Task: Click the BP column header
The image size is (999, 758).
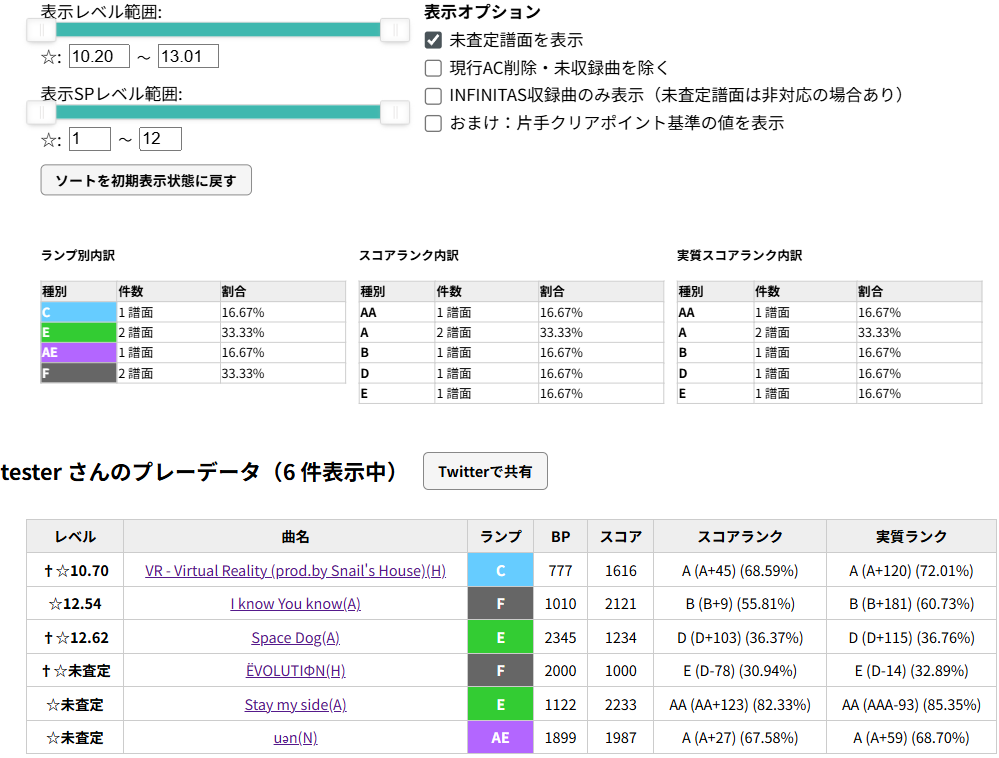Action: click(560, 536)
